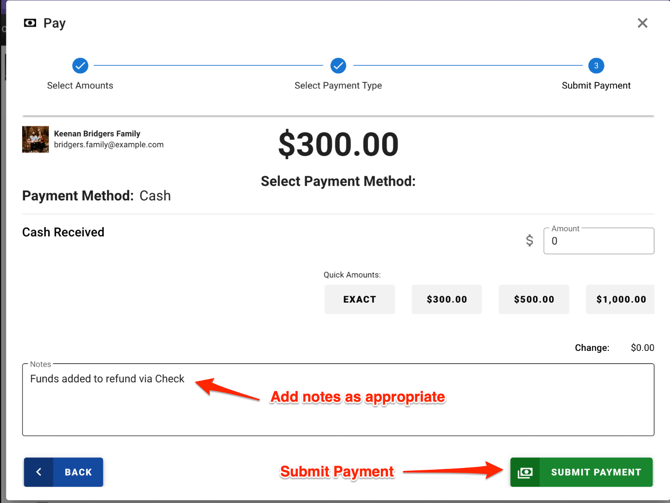The width and height of the screenshot is (670, 503).
Task: Click the Select Payment Type step checkmark
Action: pos(338,66)
